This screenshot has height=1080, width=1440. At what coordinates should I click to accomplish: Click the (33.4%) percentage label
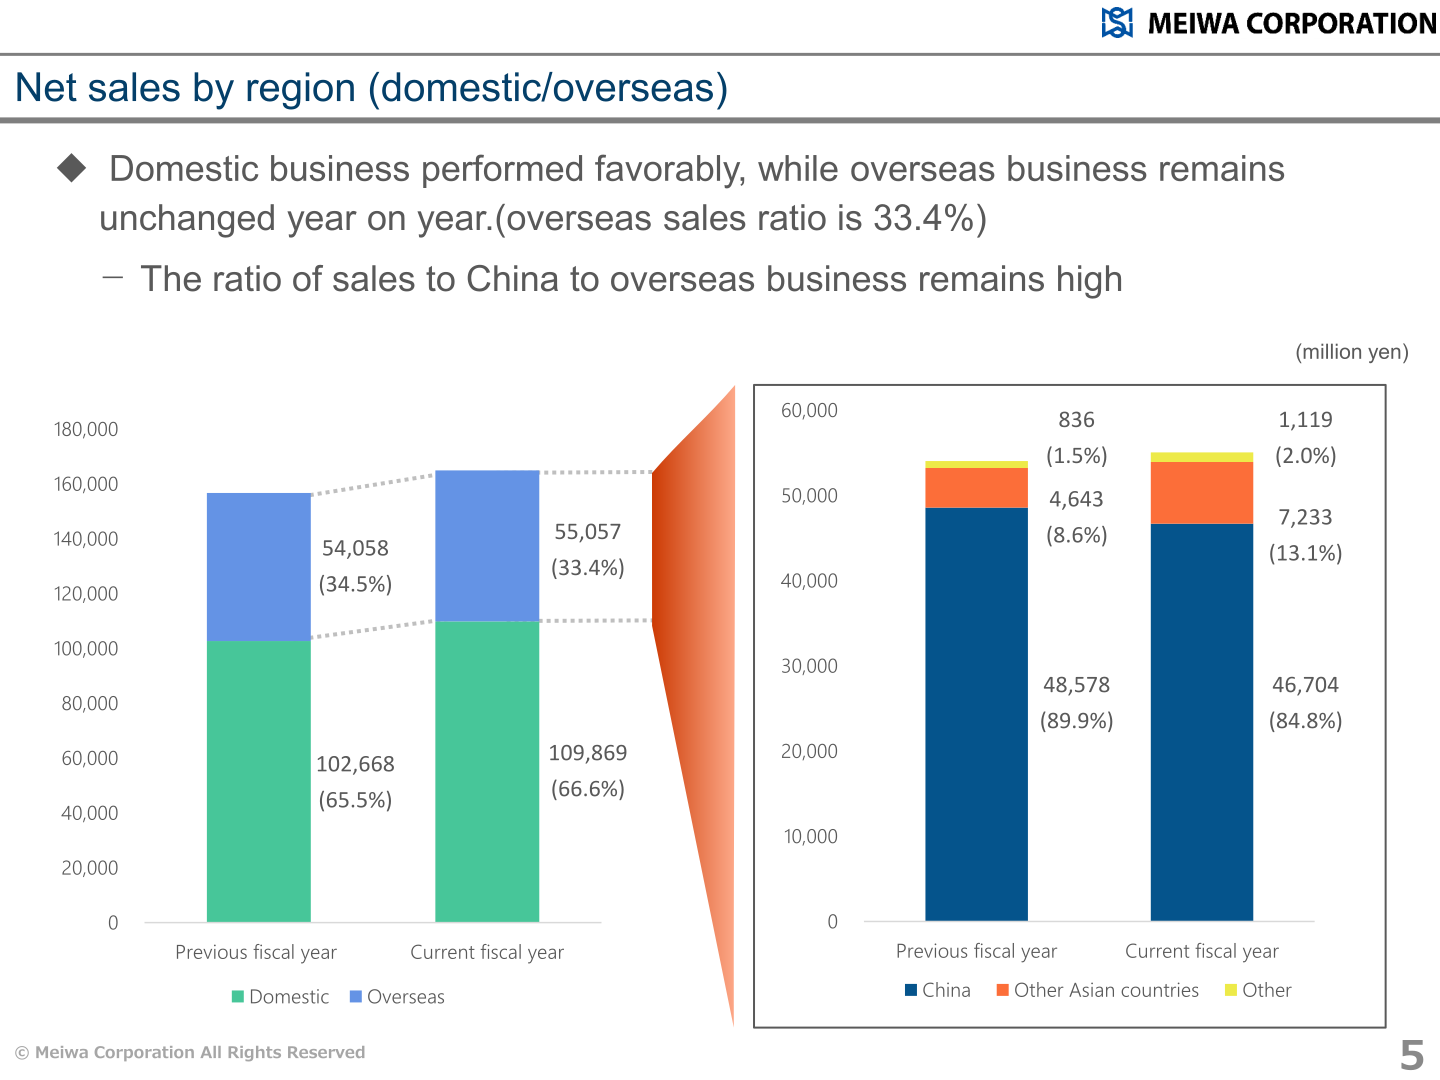click(x=588, y=568)
